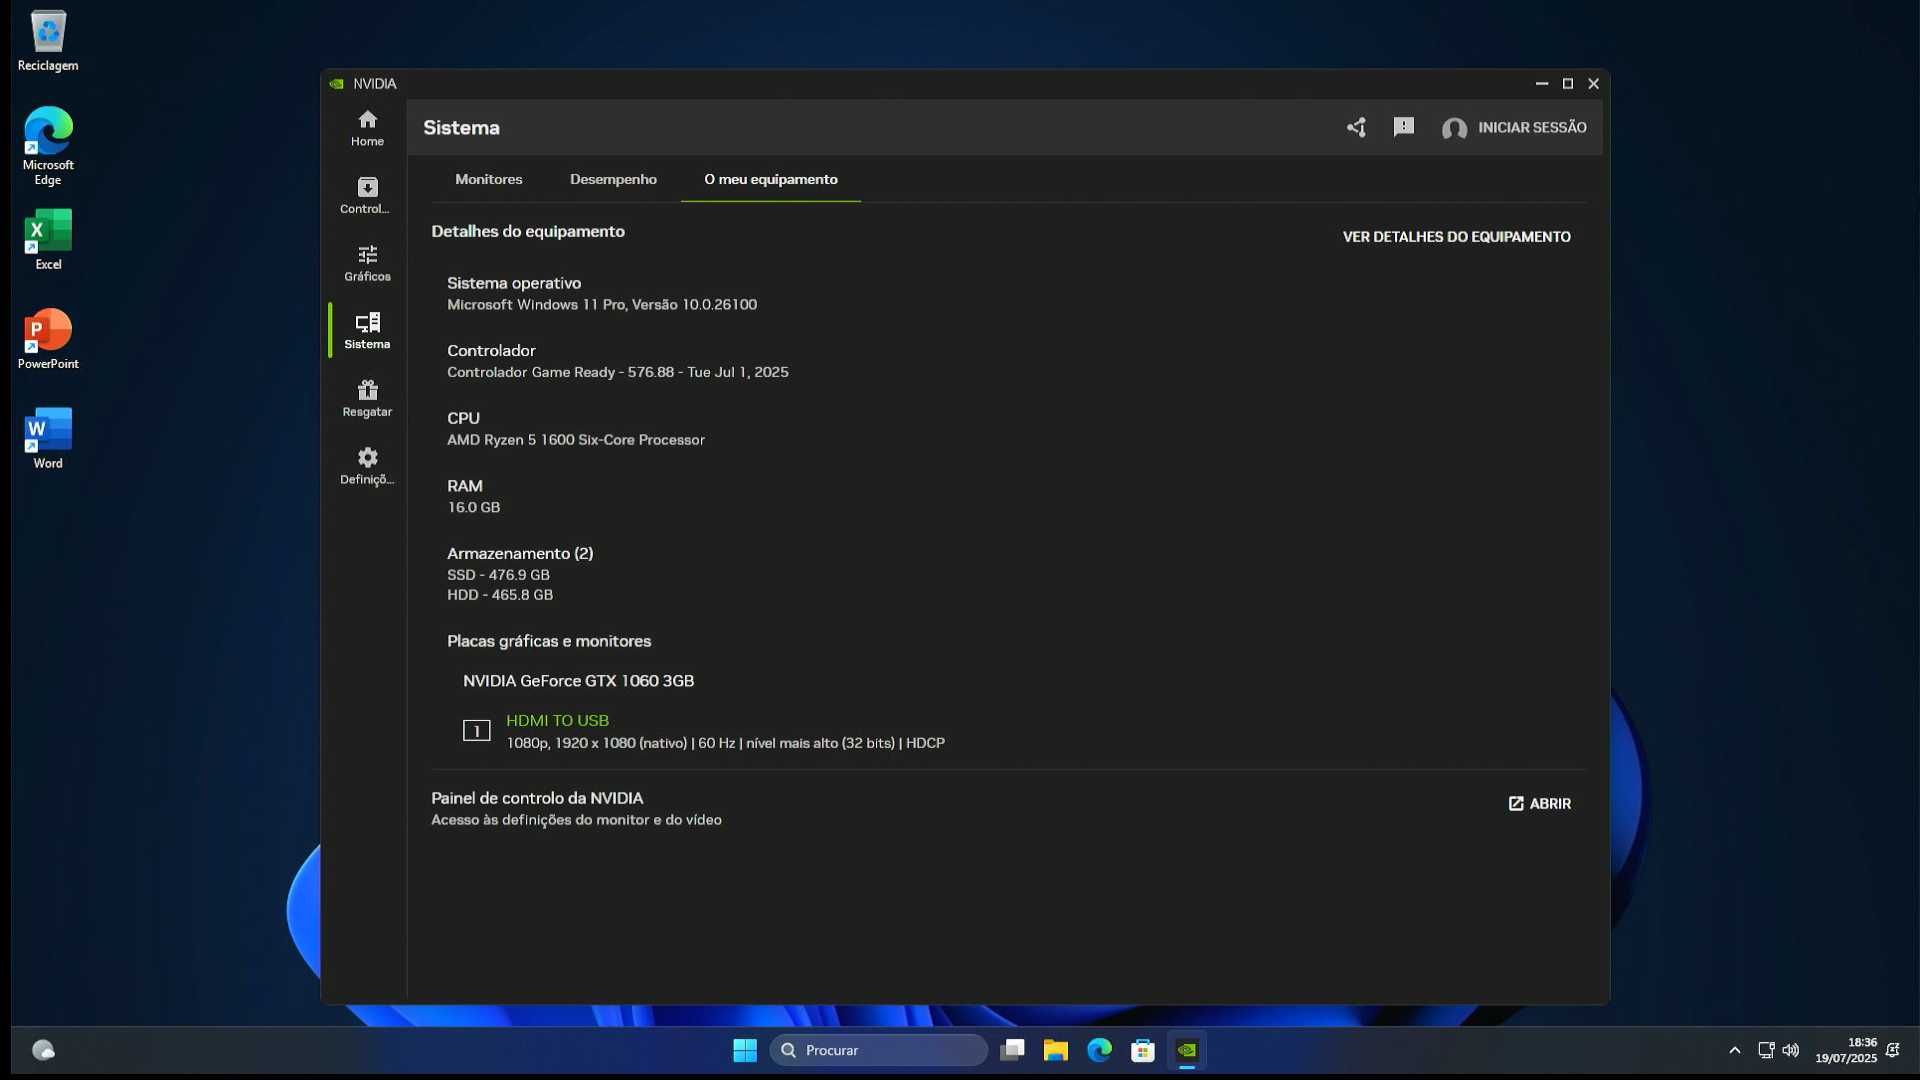Click NVIDIA app icon in taskbar

pos(1187,1050)
